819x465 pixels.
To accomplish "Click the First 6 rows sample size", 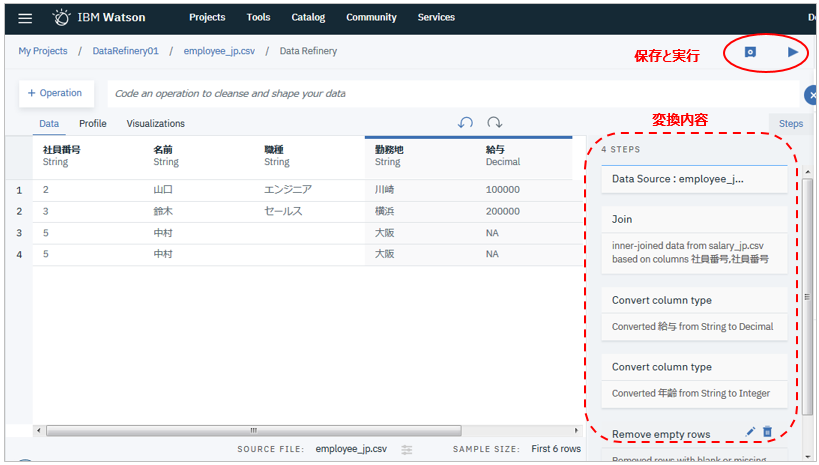I will (556, 449).
